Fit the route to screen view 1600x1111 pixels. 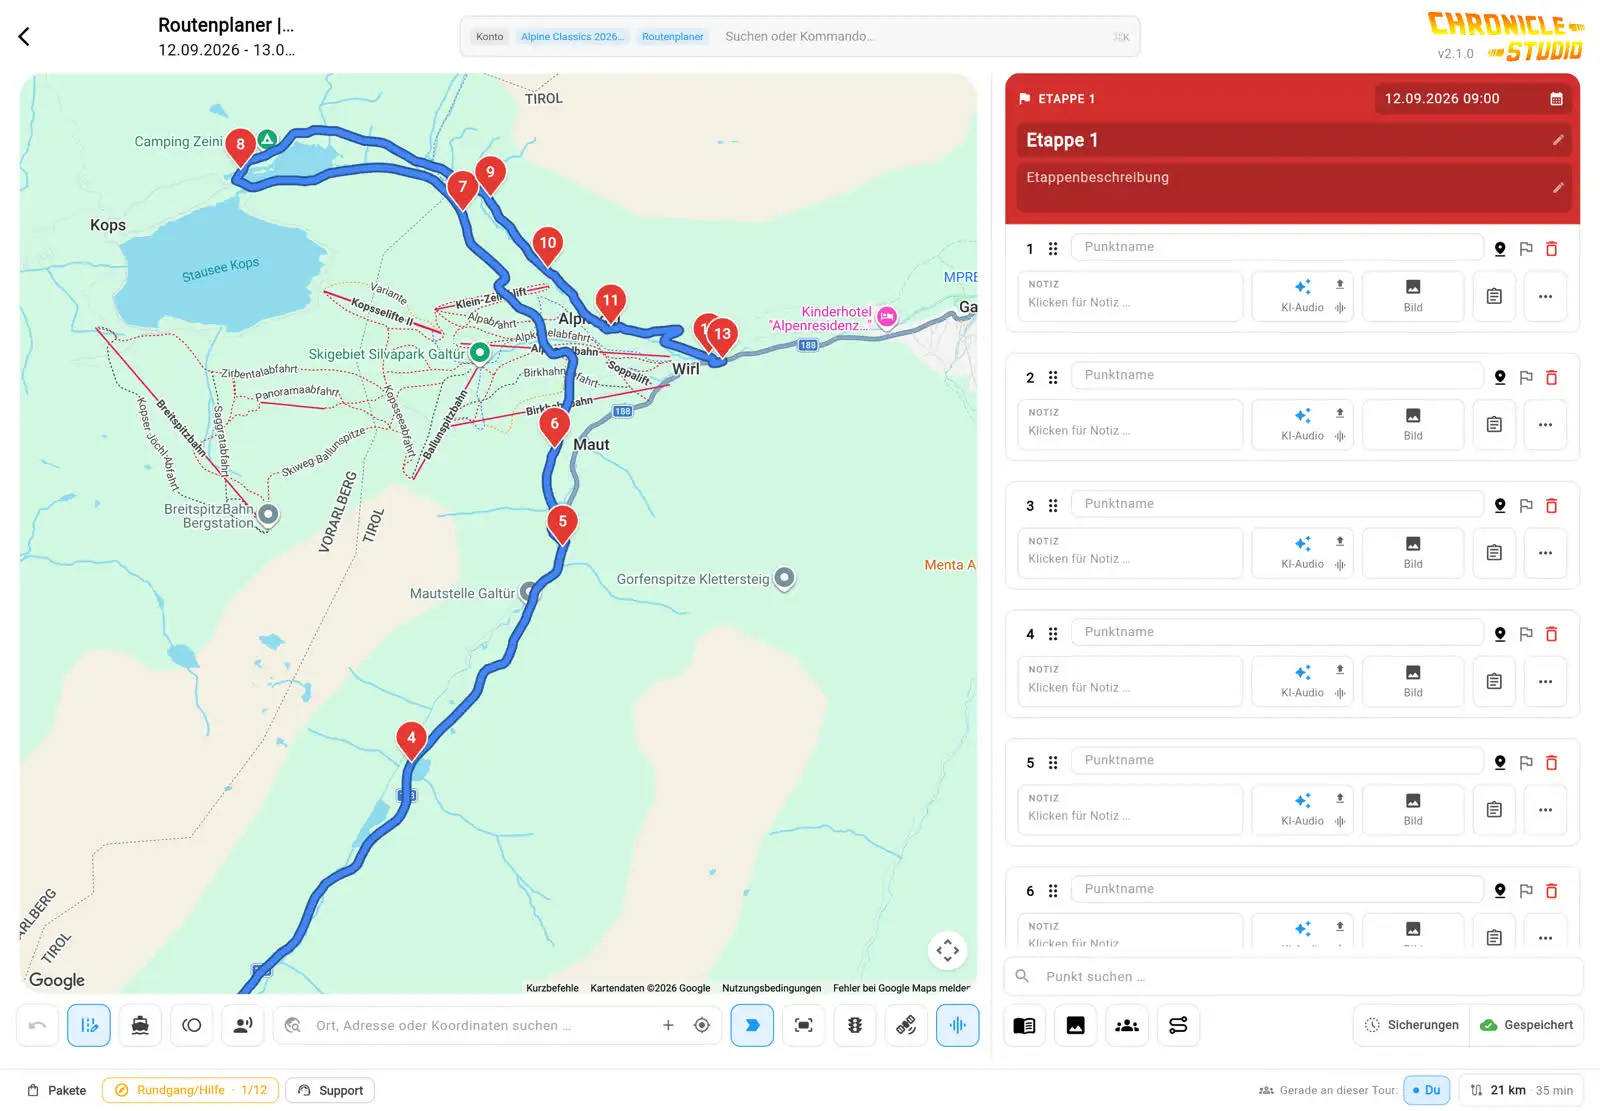click(803, 1026)
